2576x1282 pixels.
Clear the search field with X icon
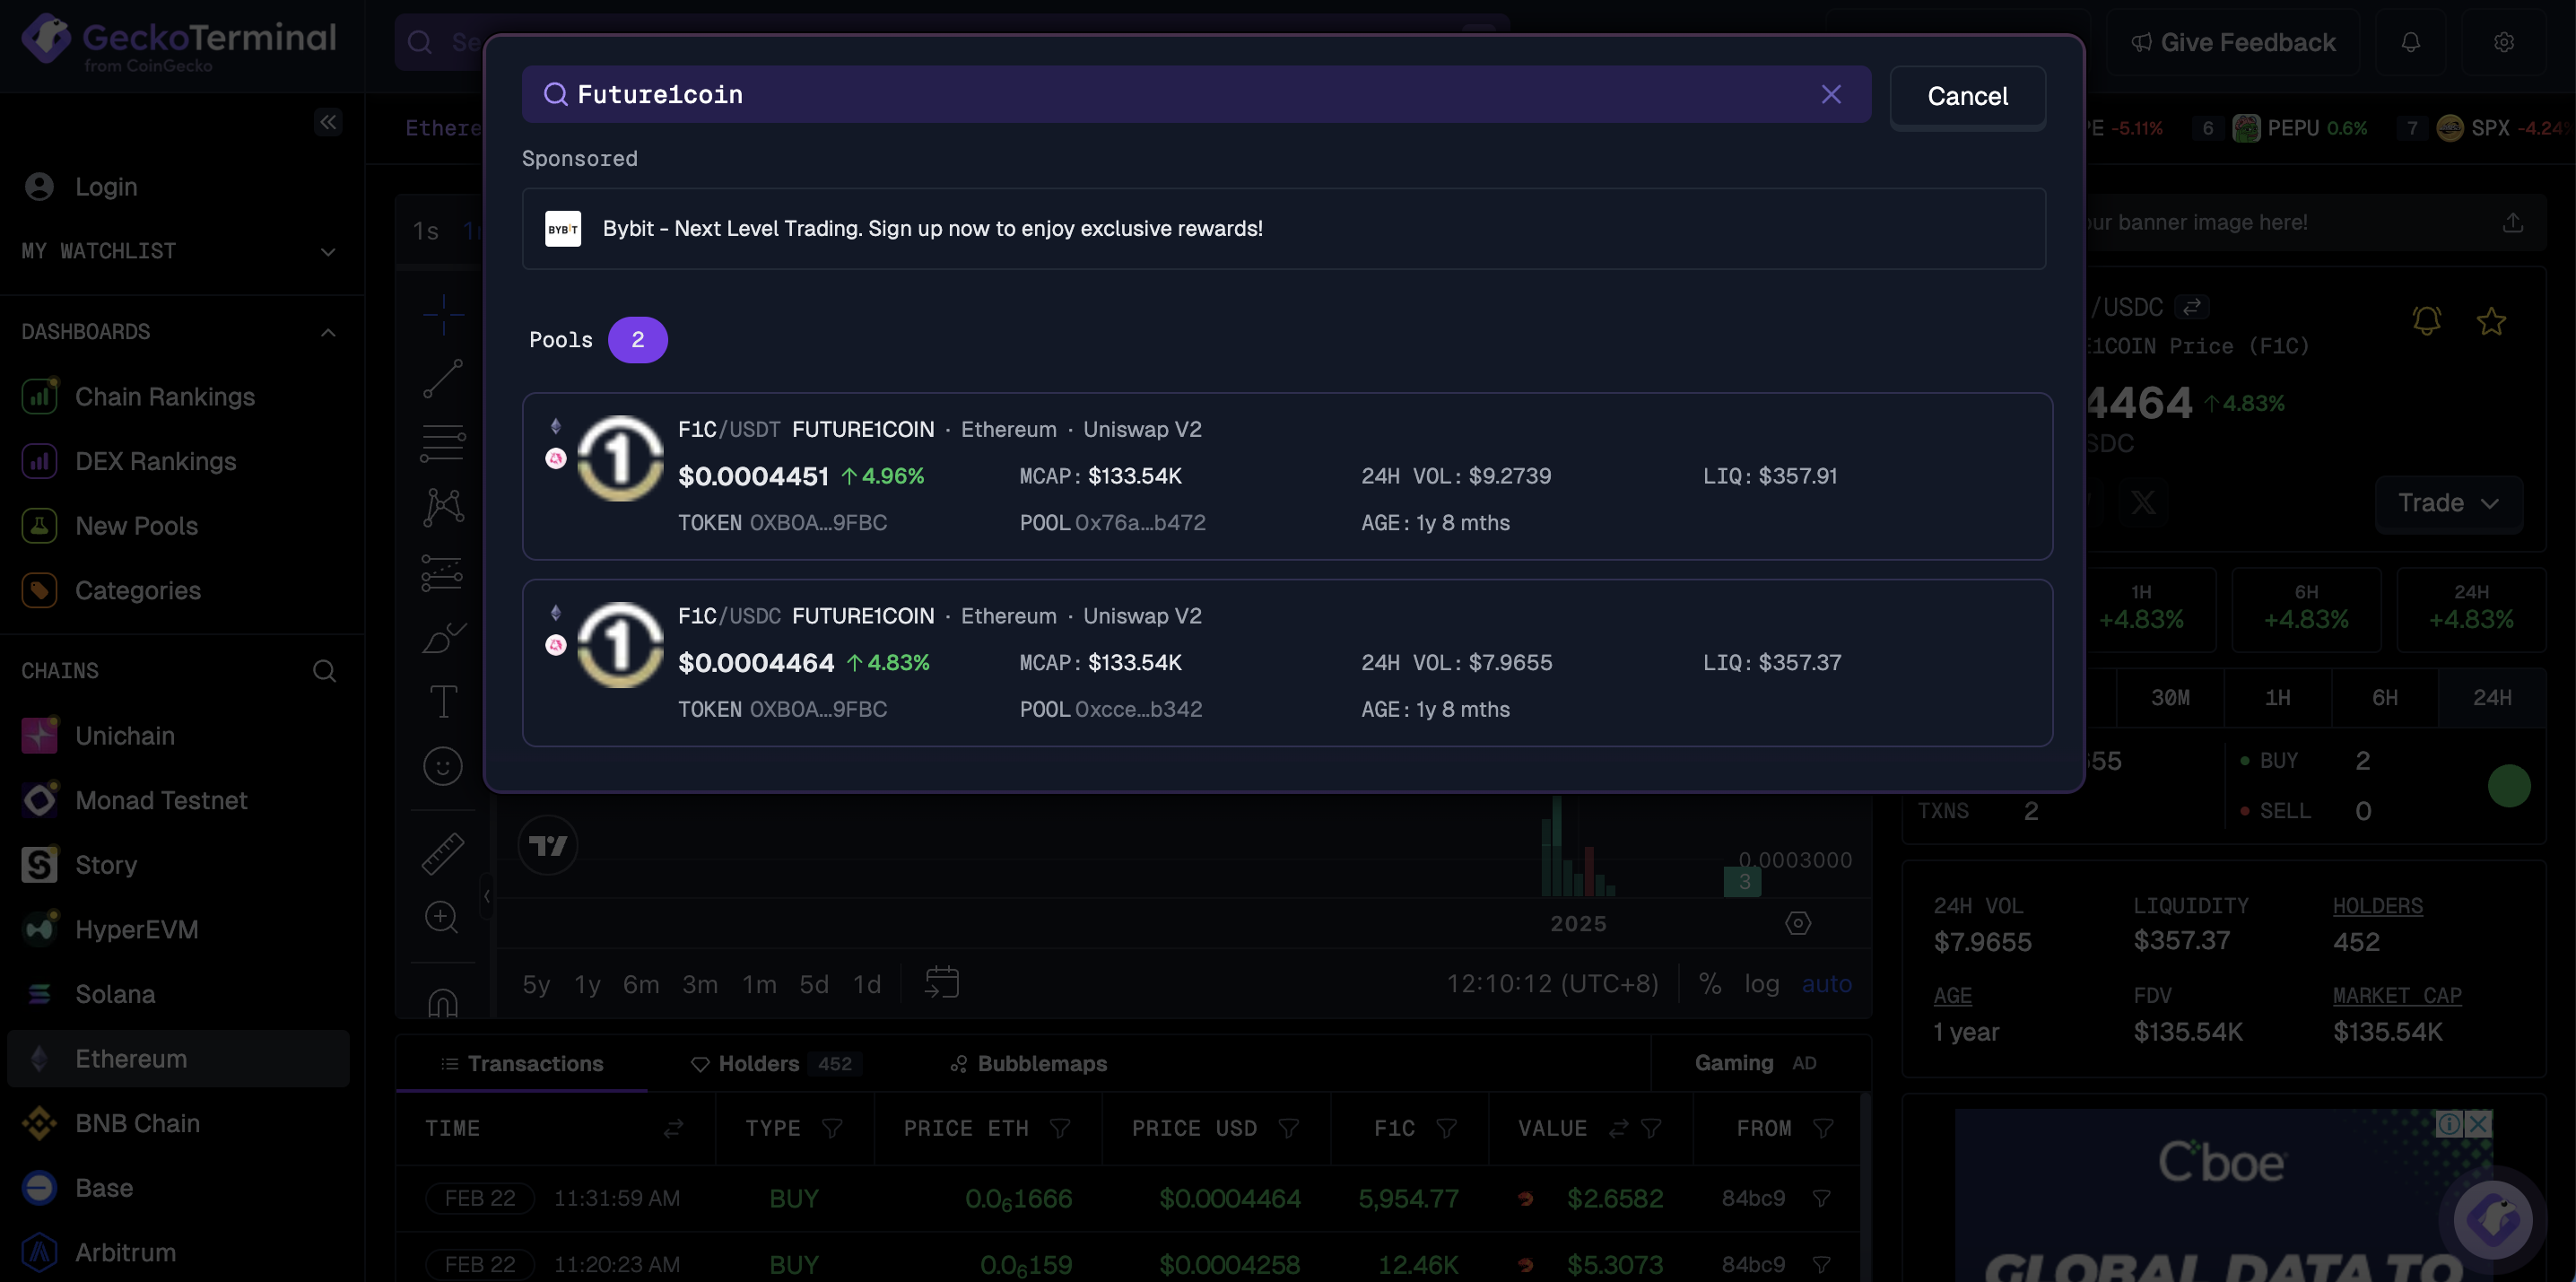click(1830, 95)
